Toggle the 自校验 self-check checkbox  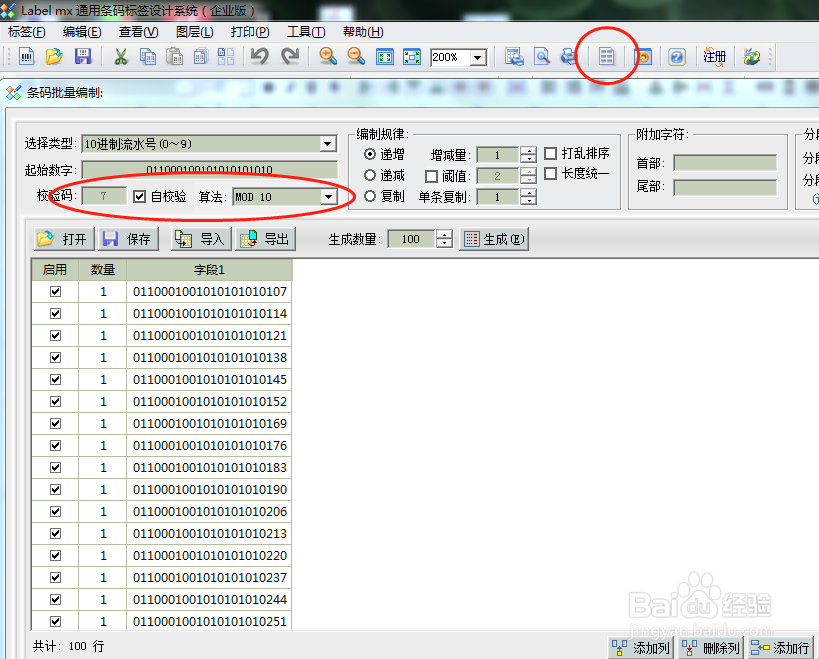139,196
